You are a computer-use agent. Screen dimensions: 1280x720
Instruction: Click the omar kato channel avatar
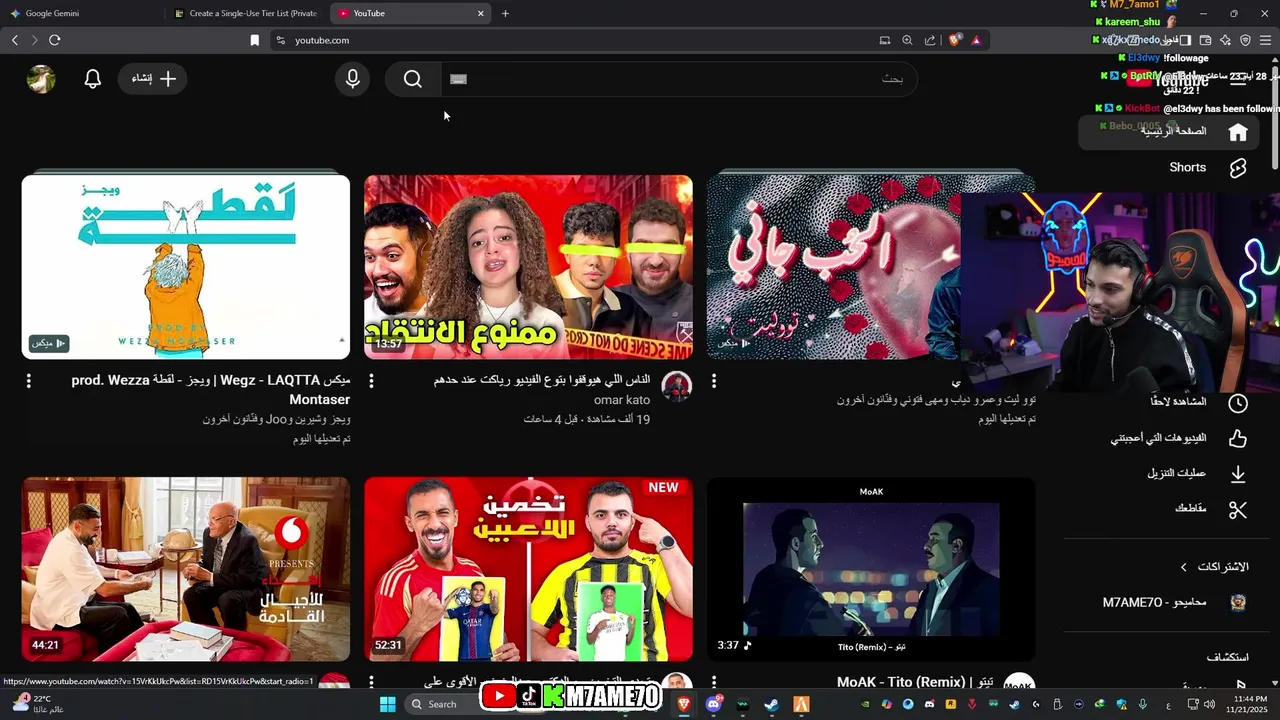[677, 387]
